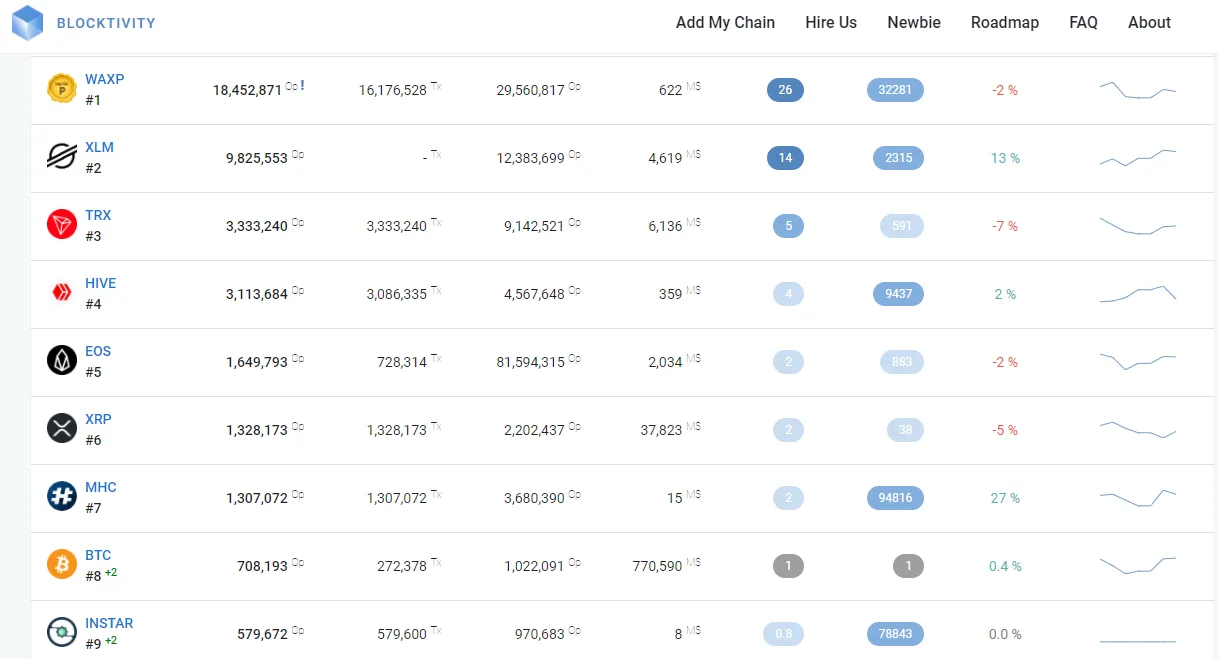Go to the Newbie section
Image resolution: width=1219 pixels, height=659 pixels.
(x=914, y=22)
